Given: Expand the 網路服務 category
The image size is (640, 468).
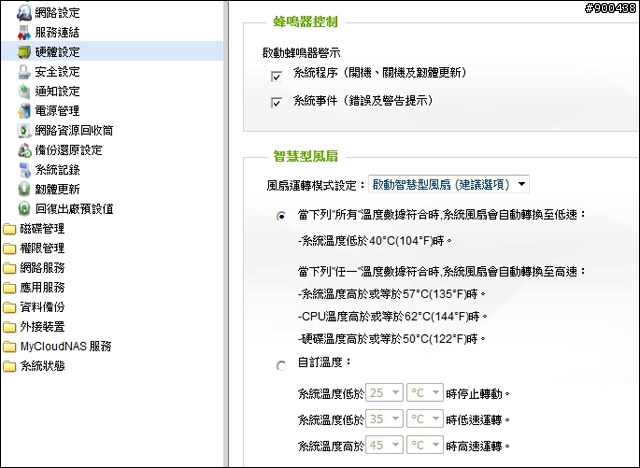Looking at the screenshot, I should coord(42,268).
